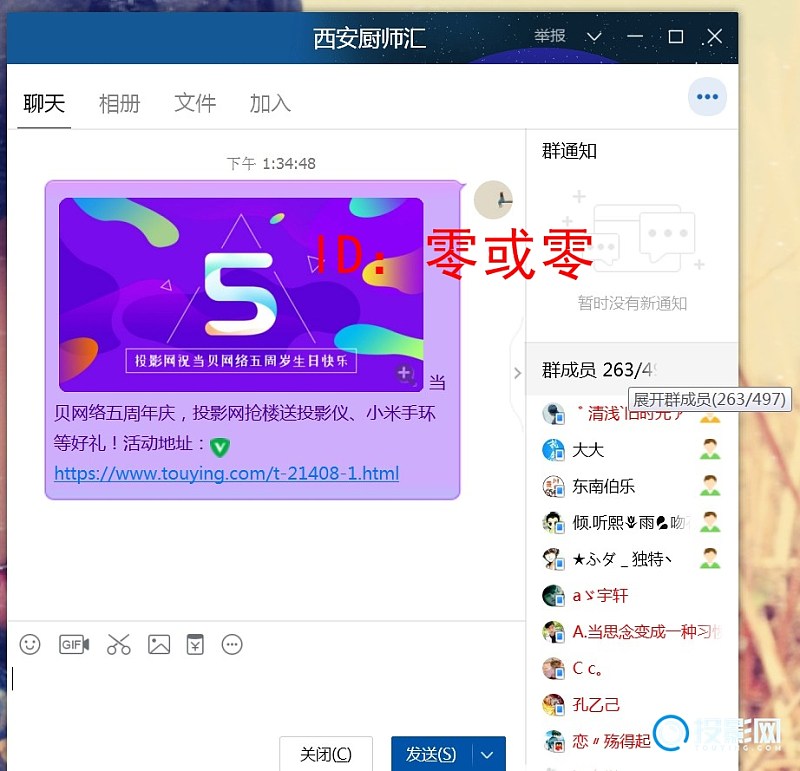Click the avatar of member a丶宇轩

click(x=553, y=595)
